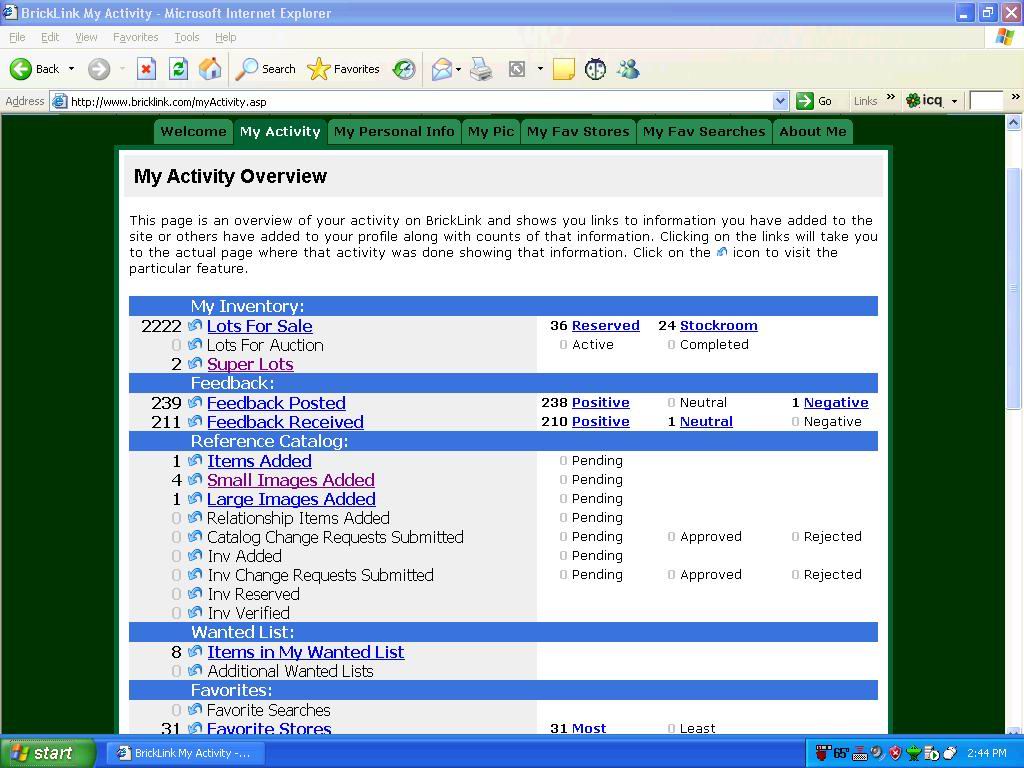This screenshot has width=1024, height=768.
Task: Visit feature icon beside Items in My Wanted List
Action: [195, 651]
